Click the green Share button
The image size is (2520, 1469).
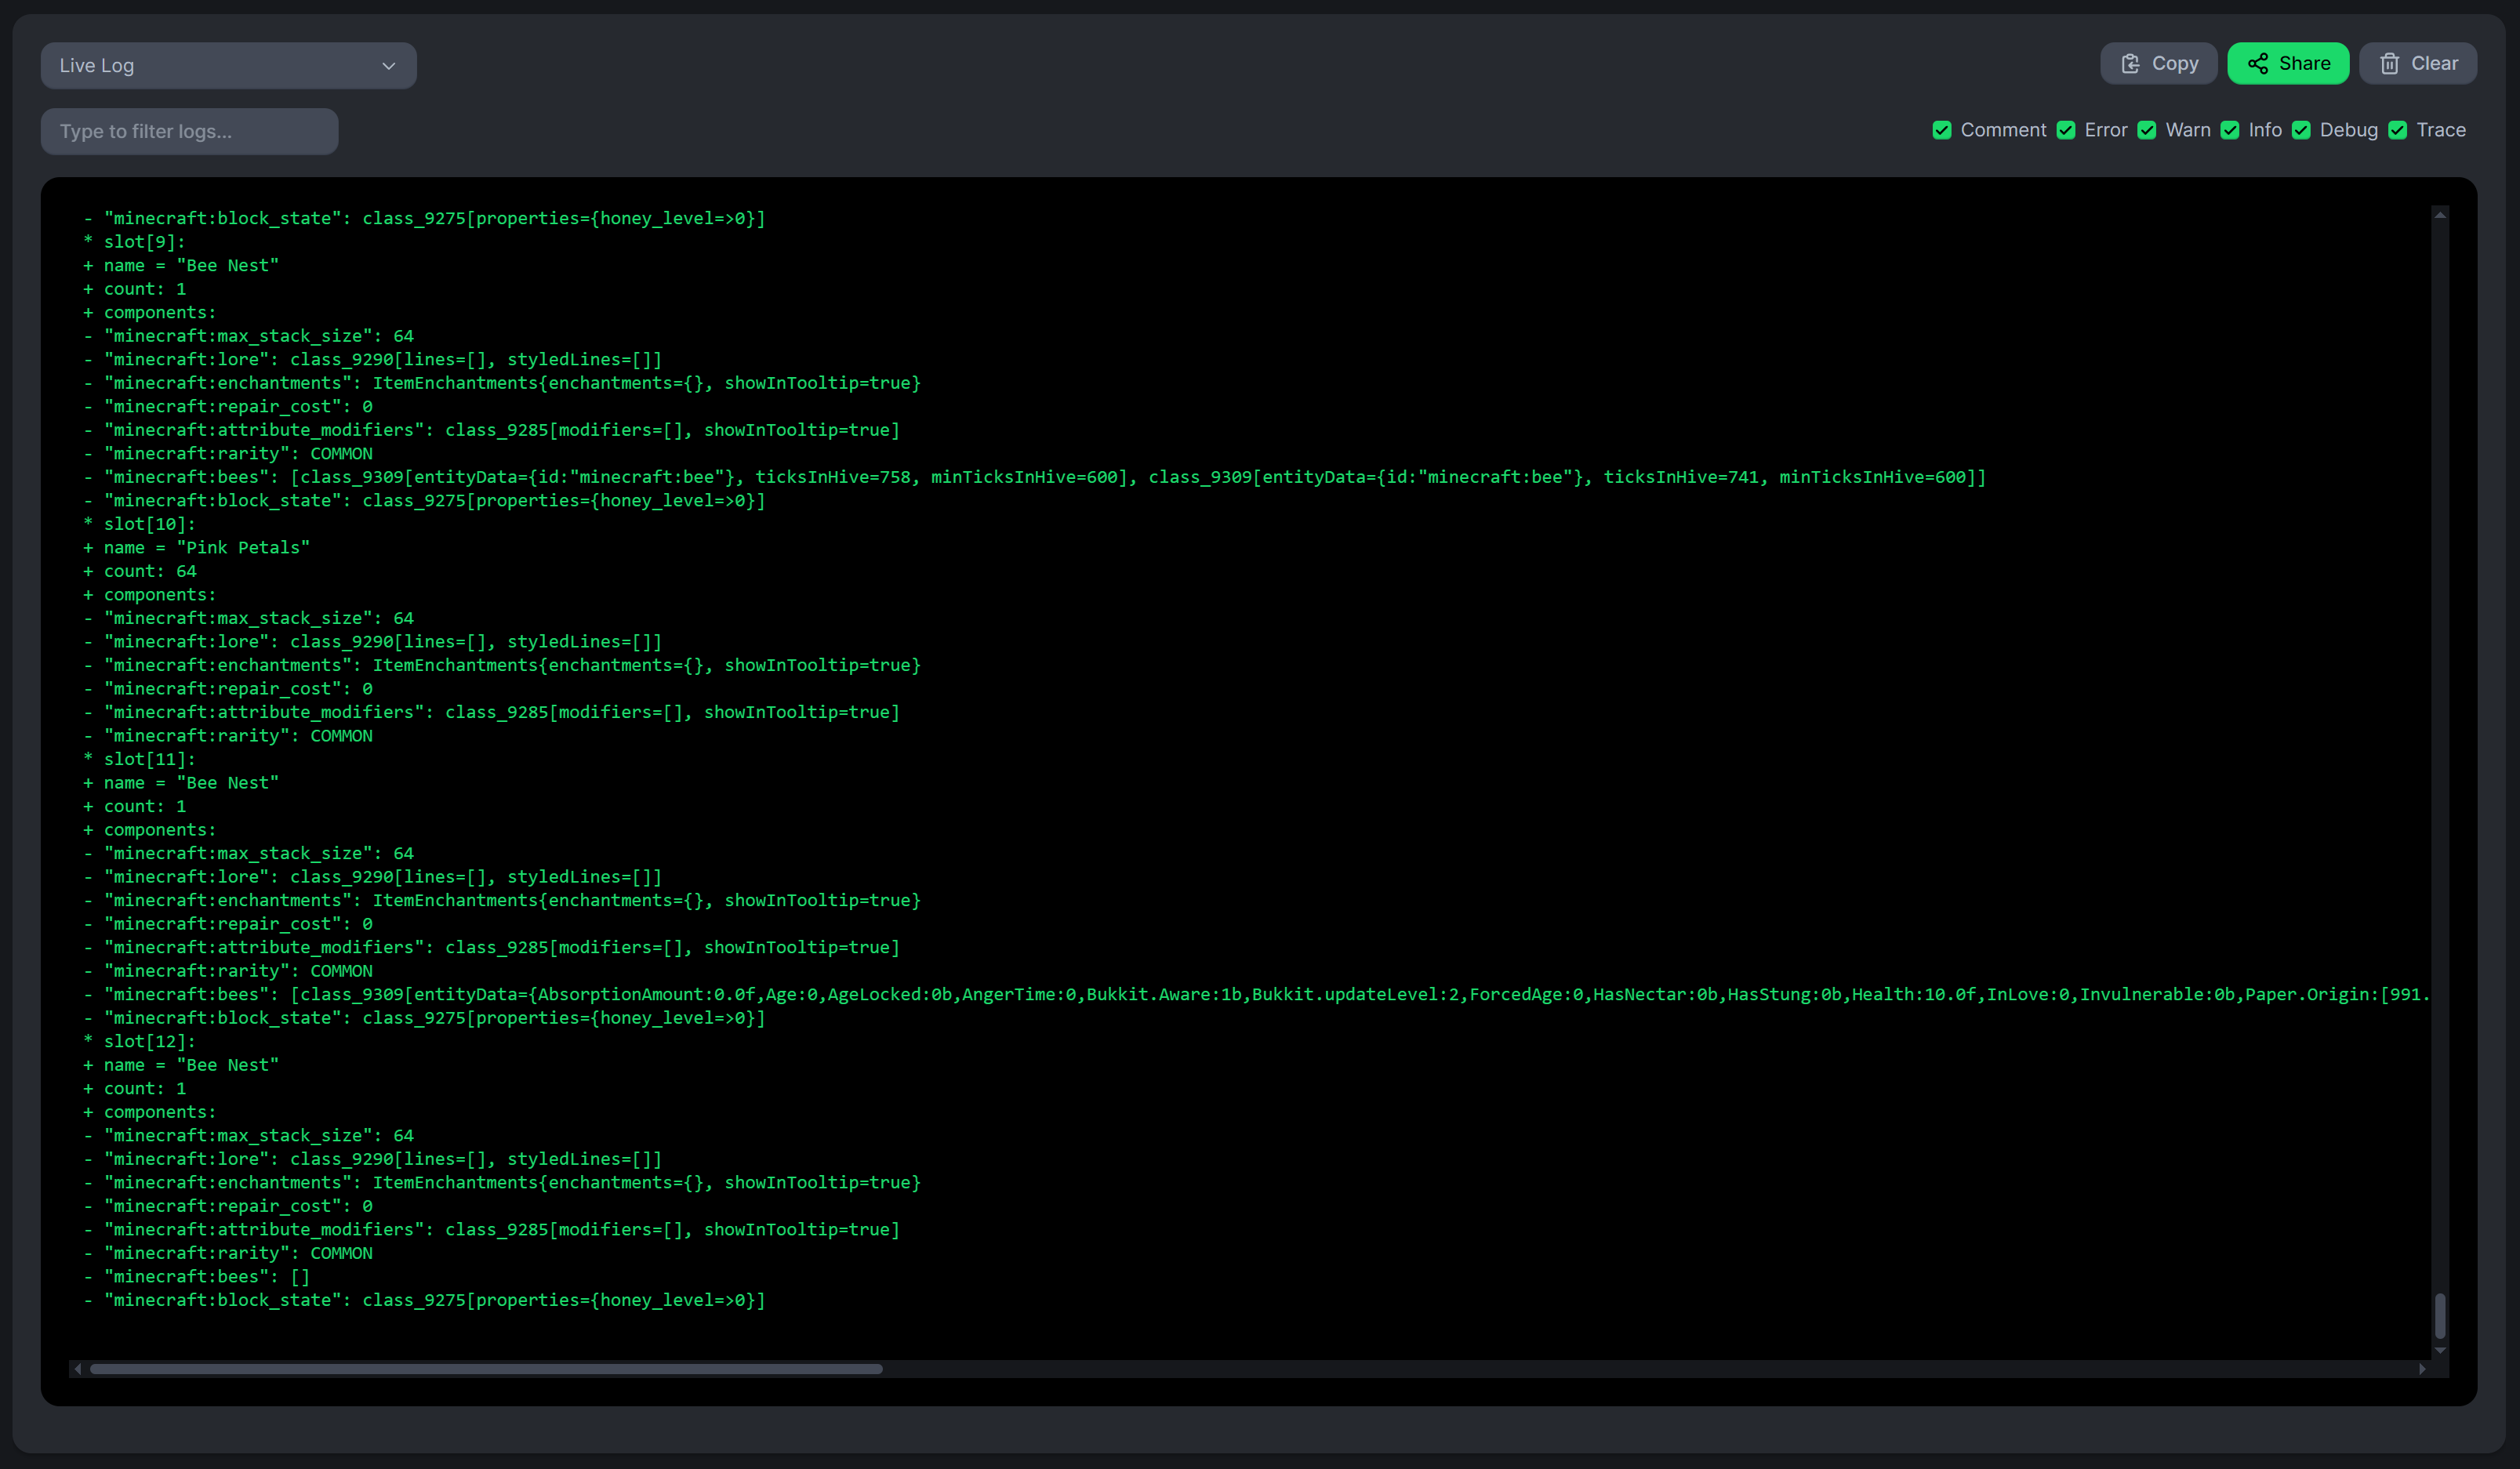tap(2288, 63)
